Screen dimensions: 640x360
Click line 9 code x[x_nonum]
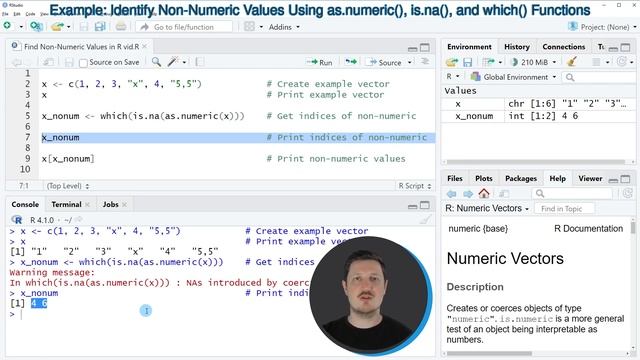click(68, 159)
